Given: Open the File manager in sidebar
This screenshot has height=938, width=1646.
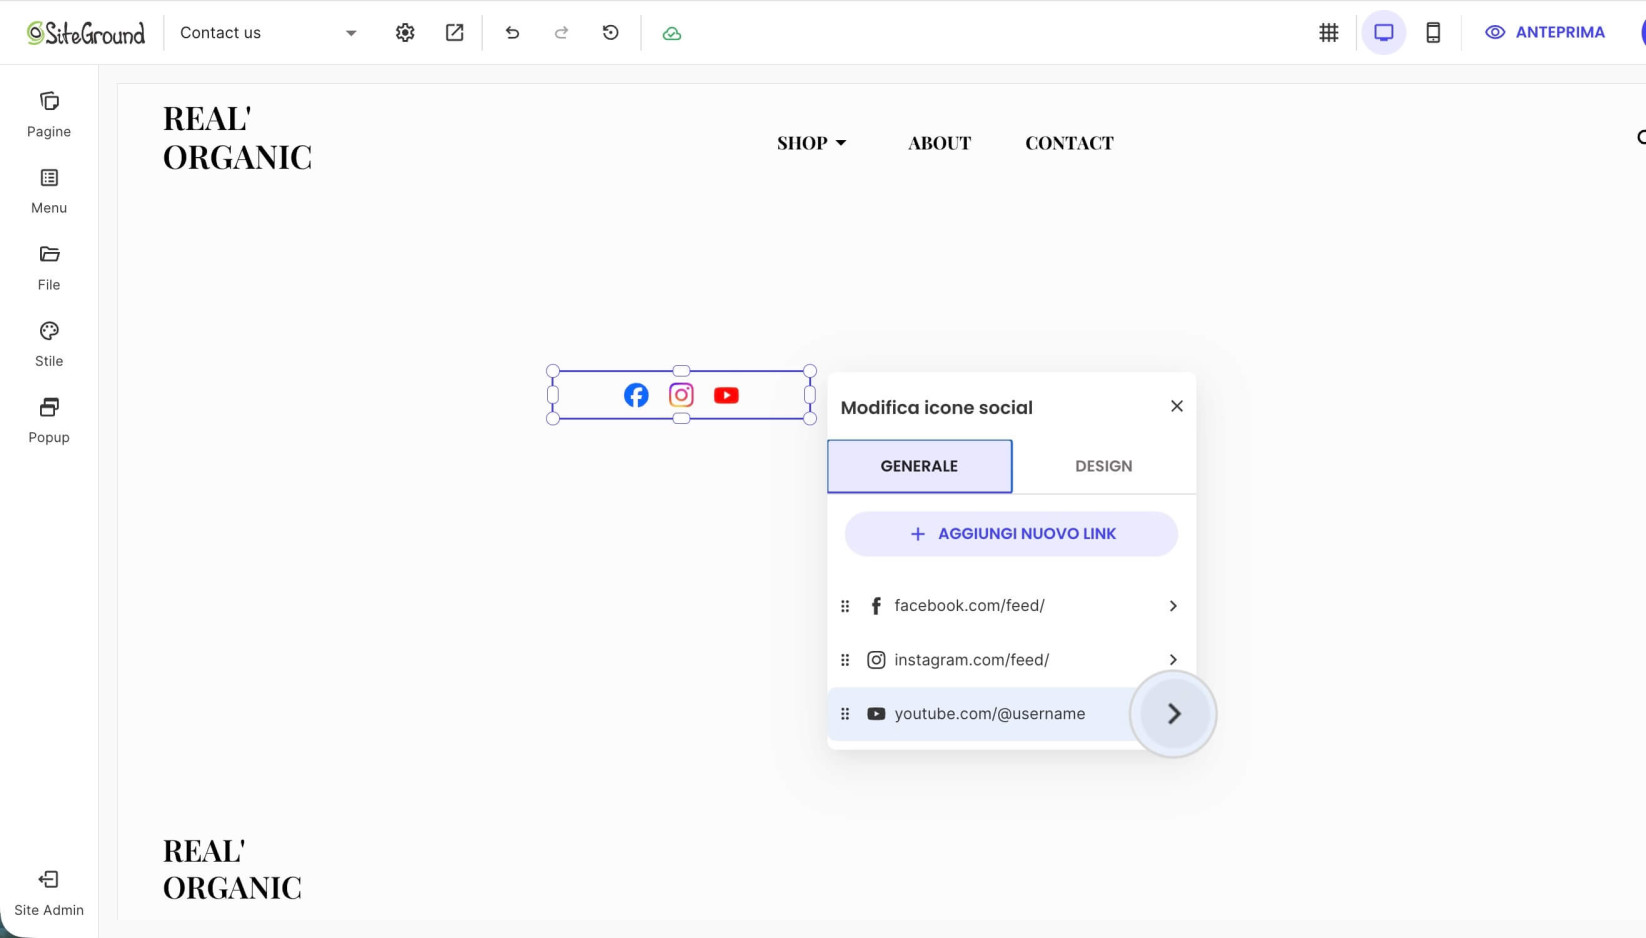Looking at the screenshot, I should (x=49, y=268).
